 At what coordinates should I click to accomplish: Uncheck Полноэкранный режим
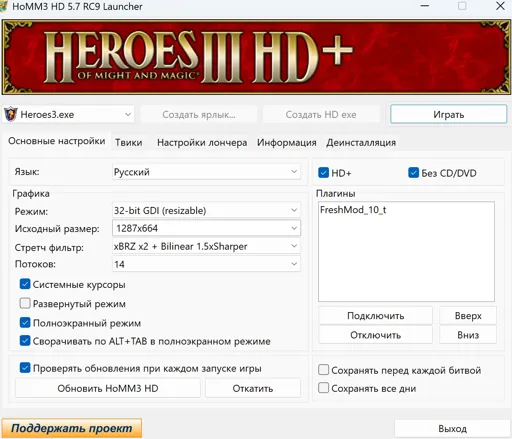[x=25, y=323]
